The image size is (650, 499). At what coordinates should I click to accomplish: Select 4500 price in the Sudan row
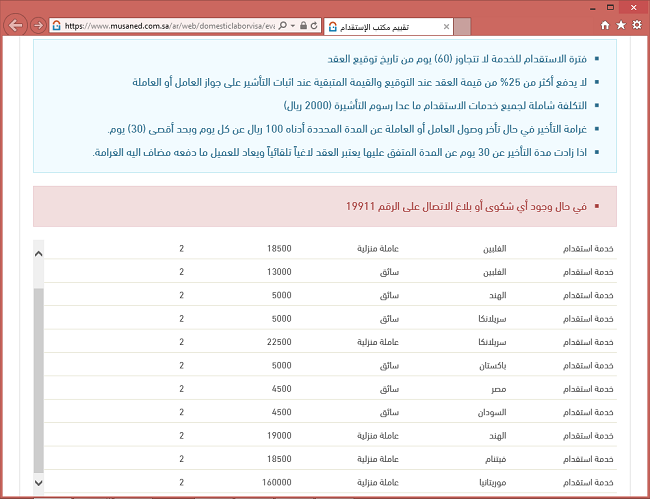(x=281, y=412)
